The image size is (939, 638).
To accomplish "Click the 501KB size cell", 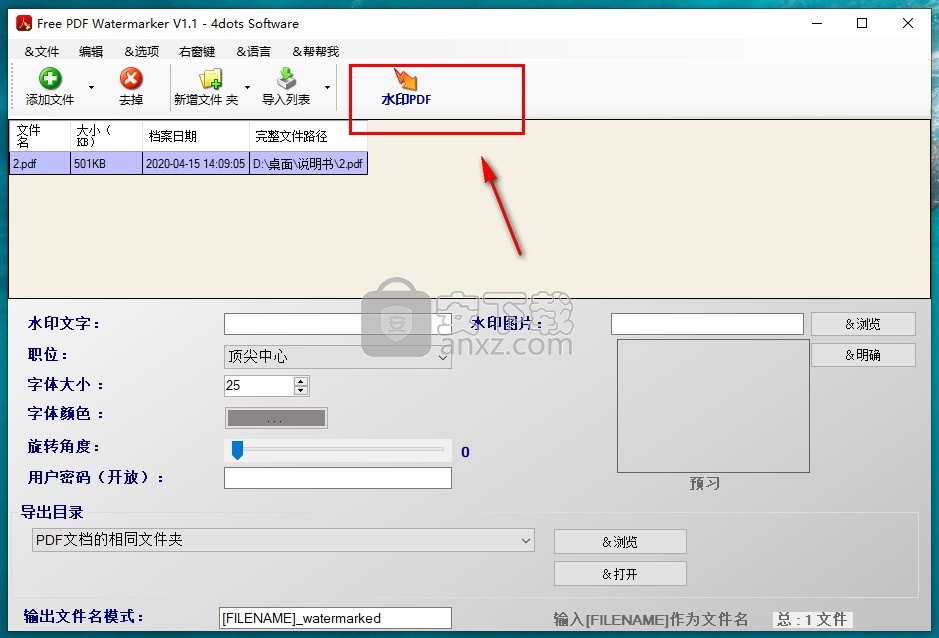I will (106, 164).
